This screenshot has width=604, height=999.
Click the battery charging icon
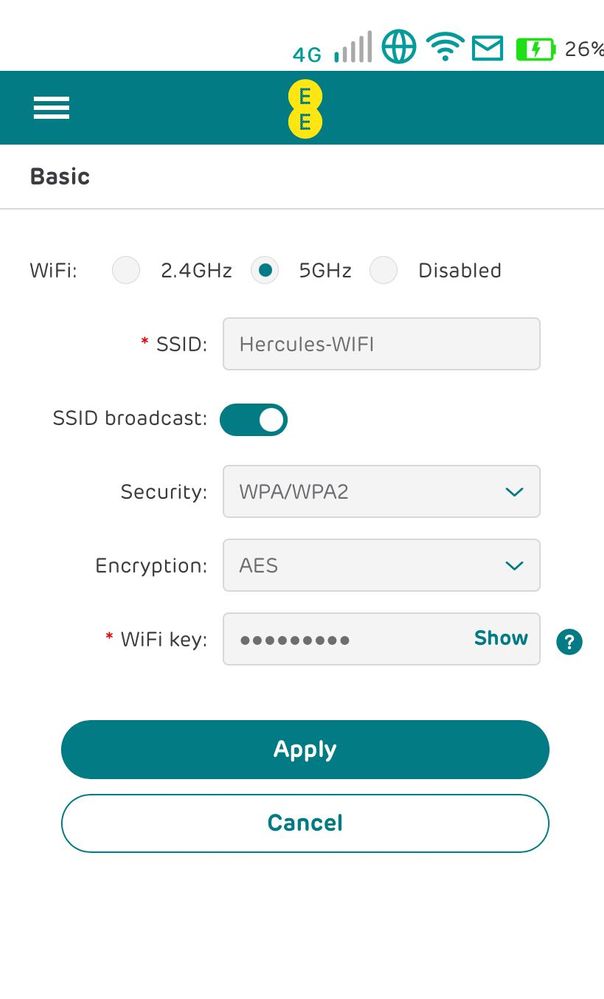click(535, 48)
